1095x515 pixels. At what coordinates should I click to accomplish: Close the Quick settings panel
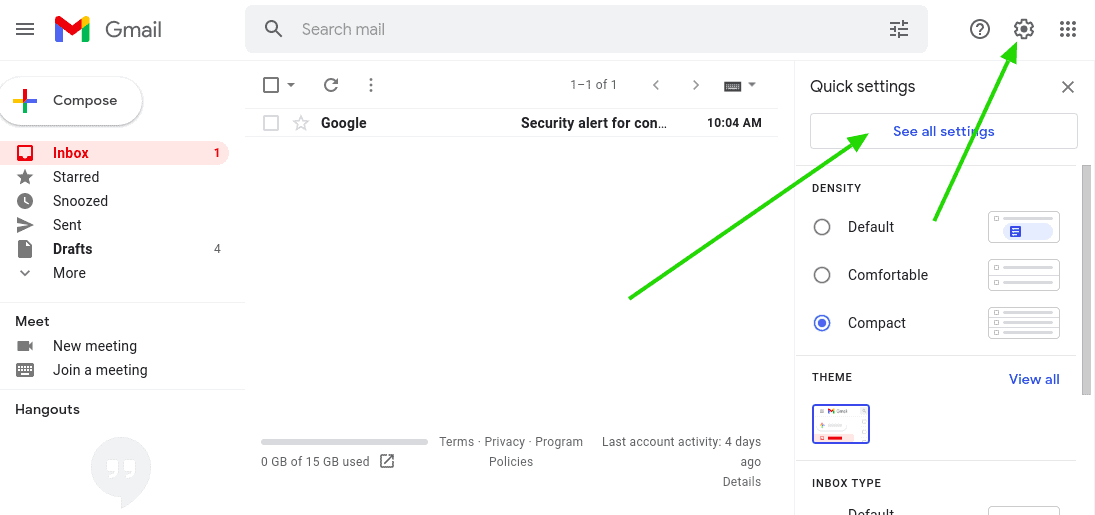click(1068, 87)
